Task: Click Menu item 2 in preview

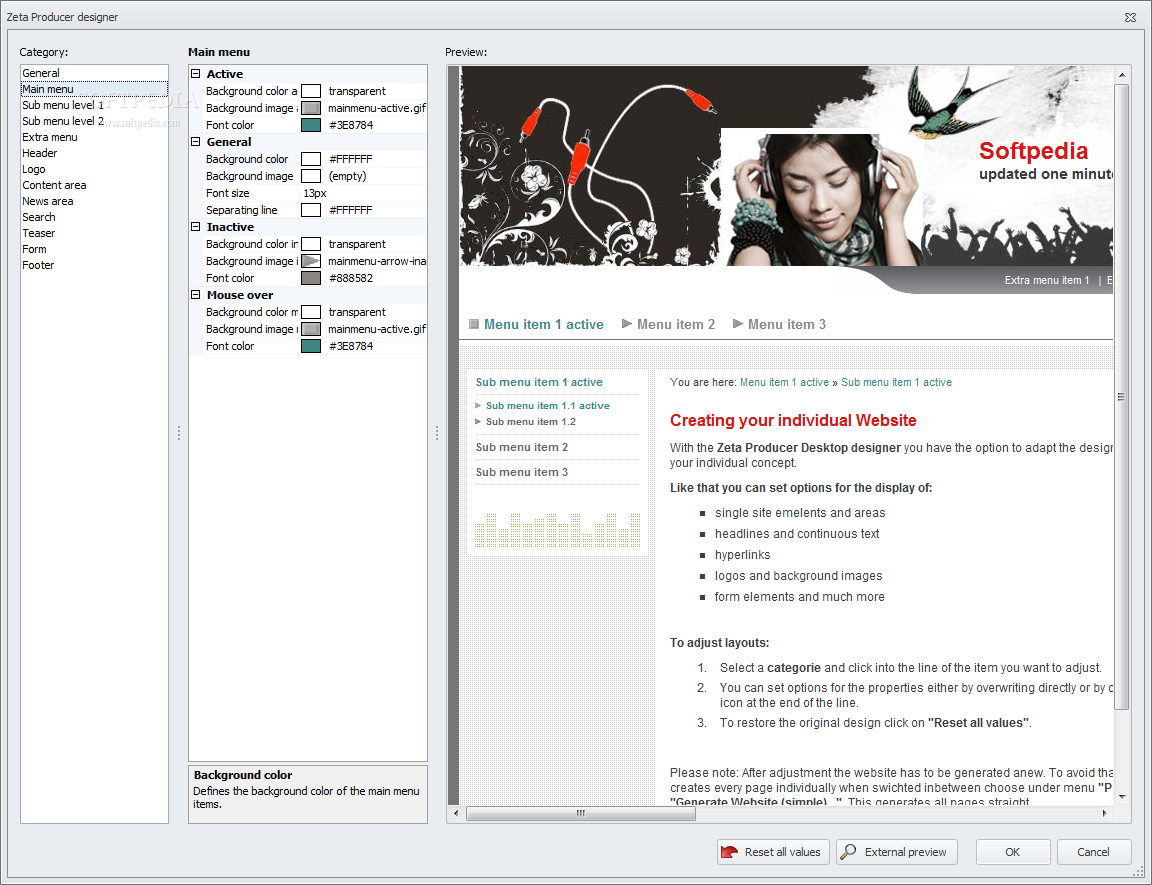Action: coord(675,325)
